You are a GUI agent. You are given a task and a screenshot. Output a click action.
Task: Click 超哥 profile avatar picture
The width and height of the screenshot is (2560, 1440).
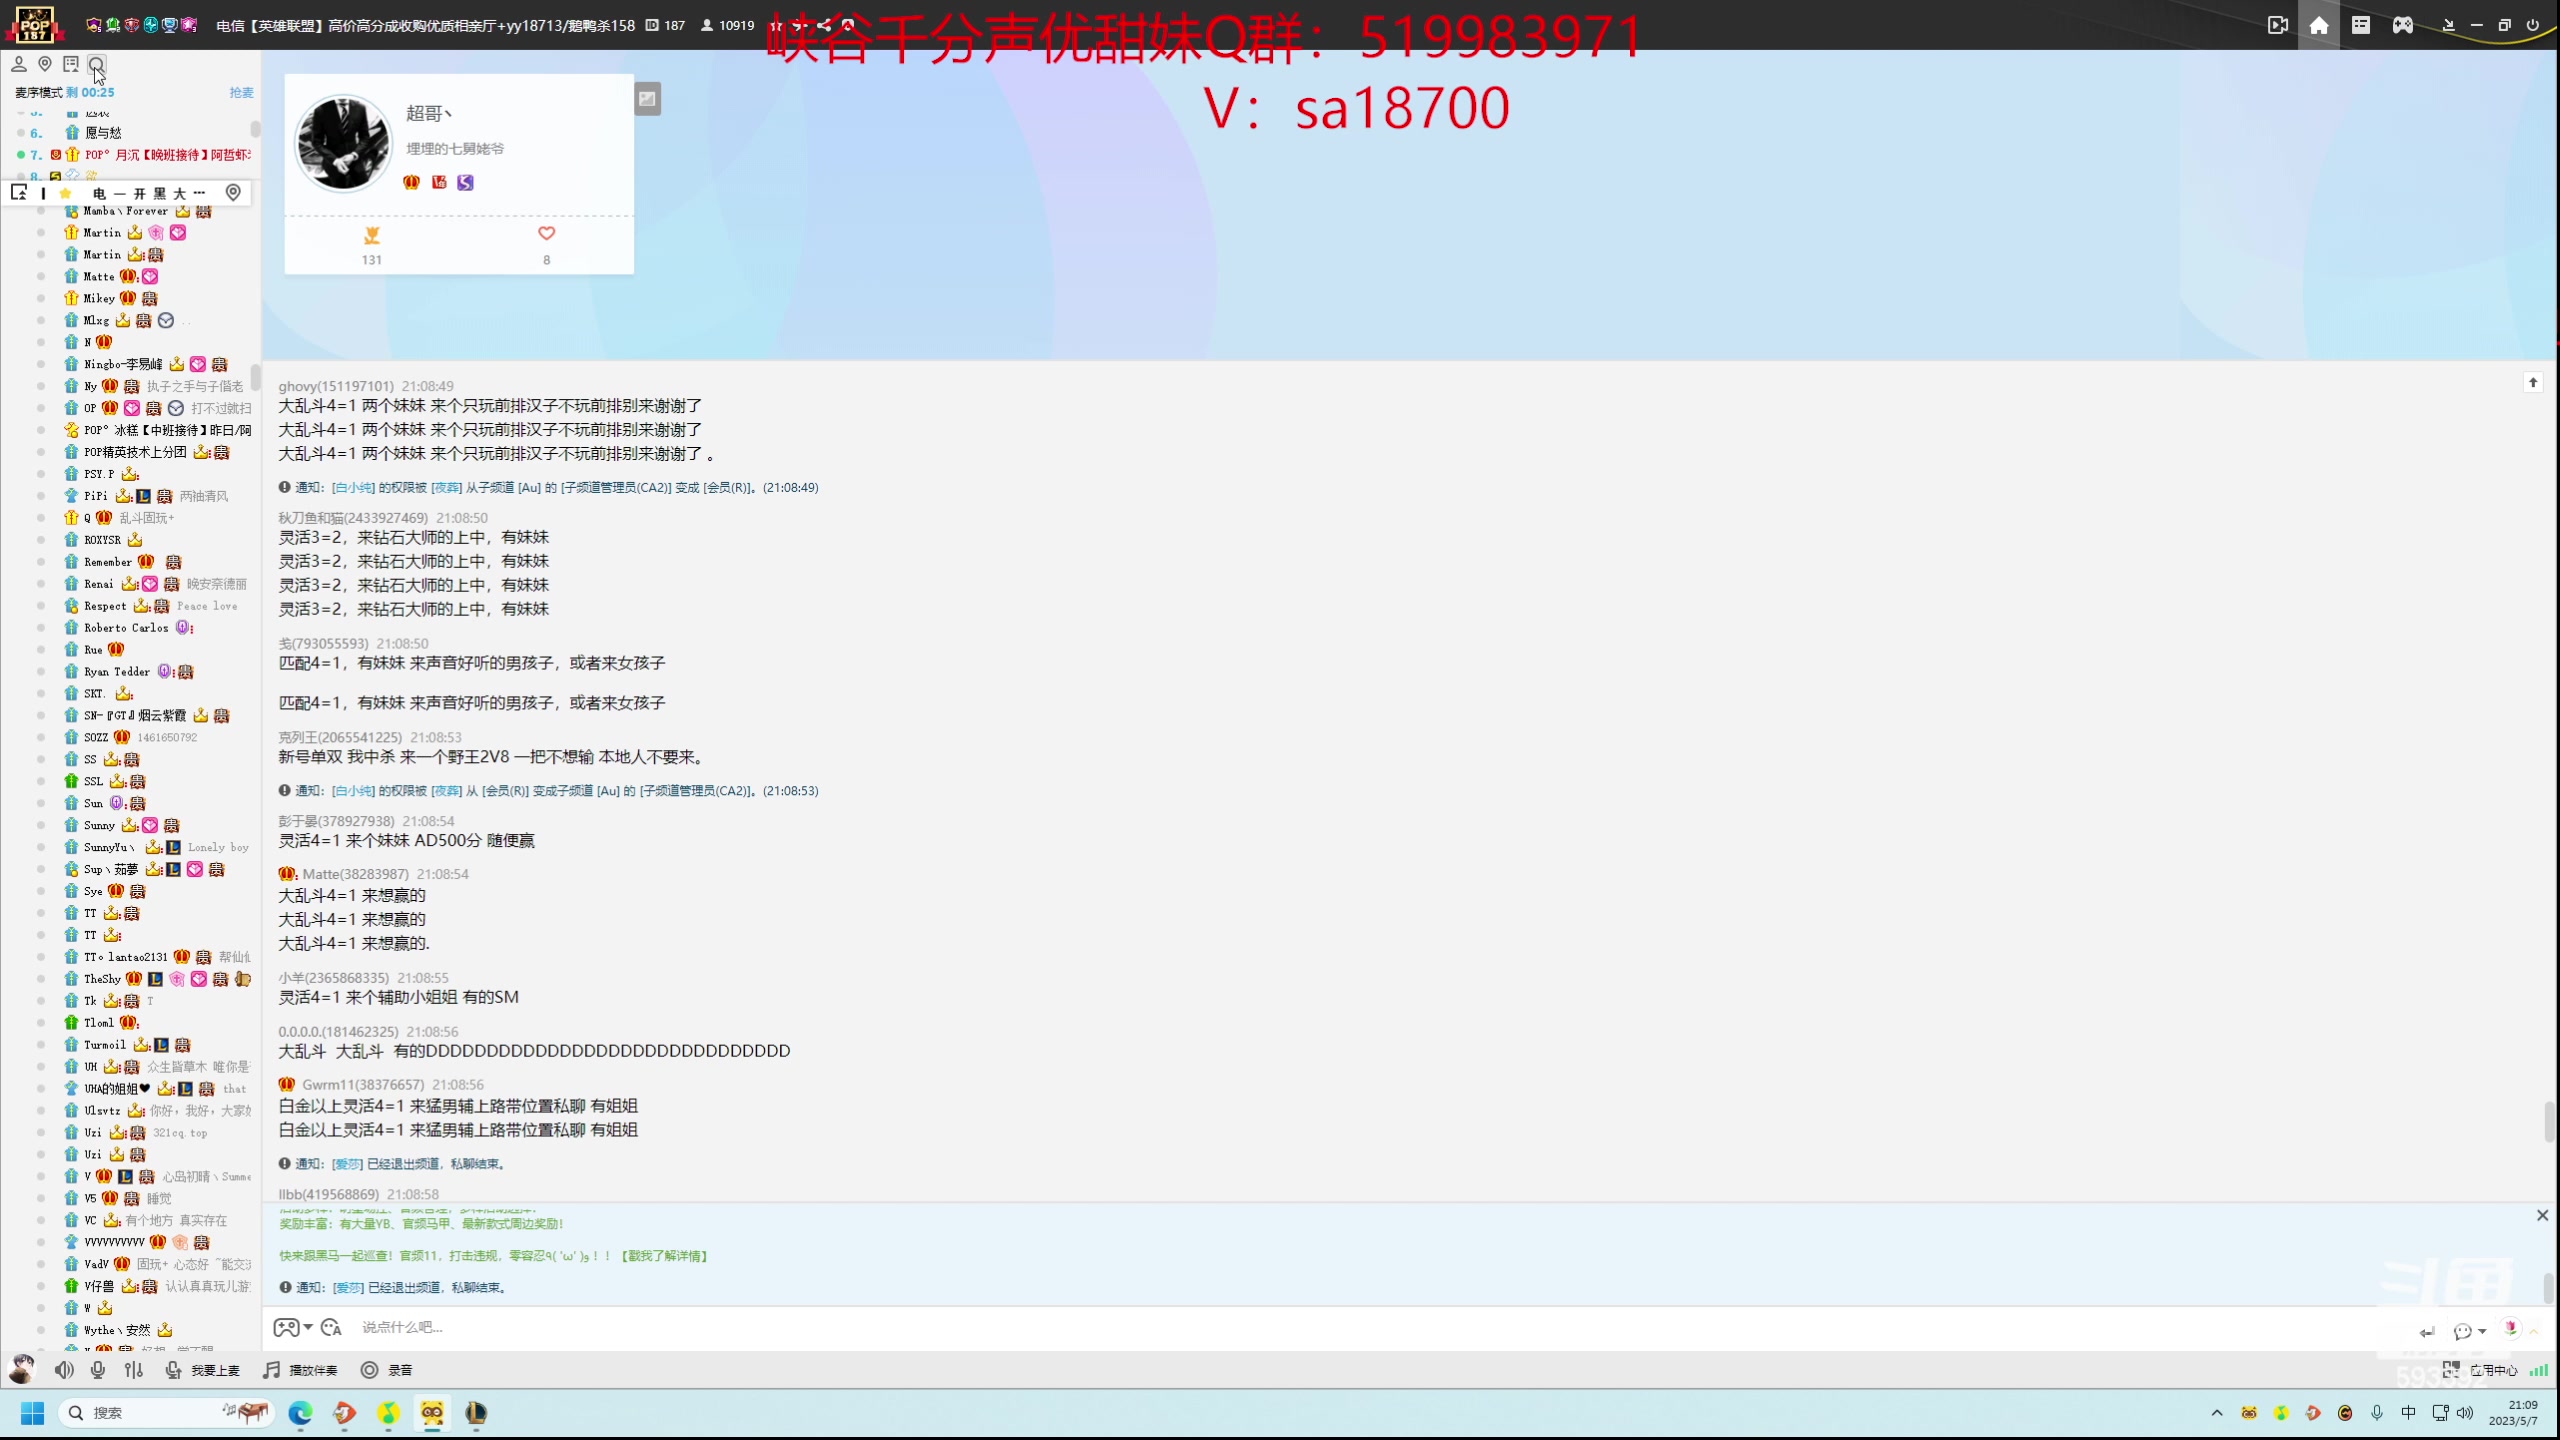[343, 143]
